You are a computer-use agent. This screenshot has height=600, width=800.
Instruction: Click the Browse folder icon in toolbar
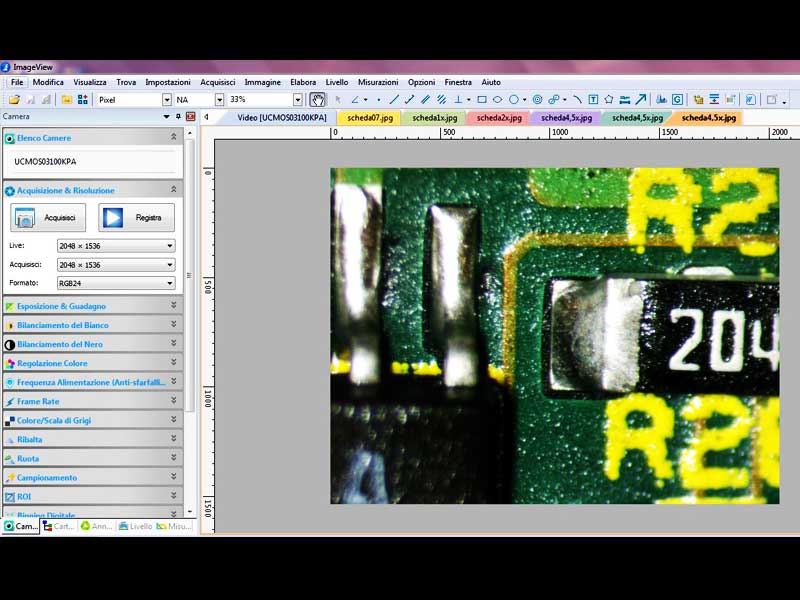click(x=66, y=99)
